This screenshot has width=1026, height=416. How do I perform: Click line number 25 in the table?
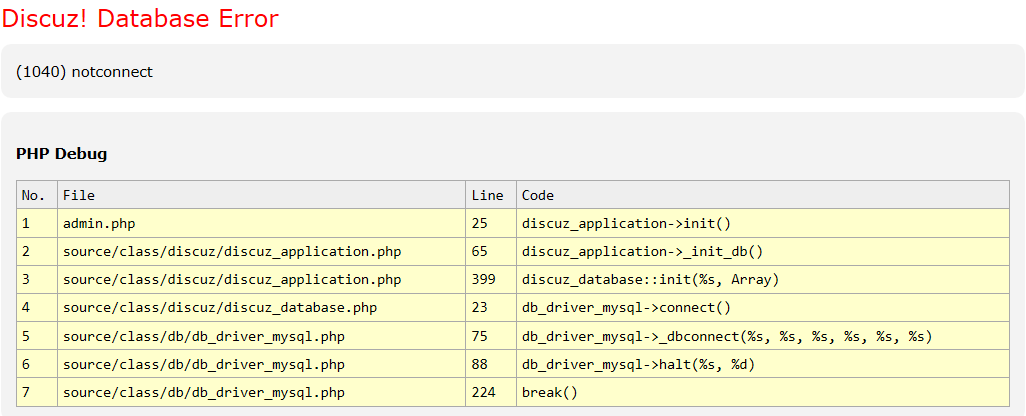(479, 223)
